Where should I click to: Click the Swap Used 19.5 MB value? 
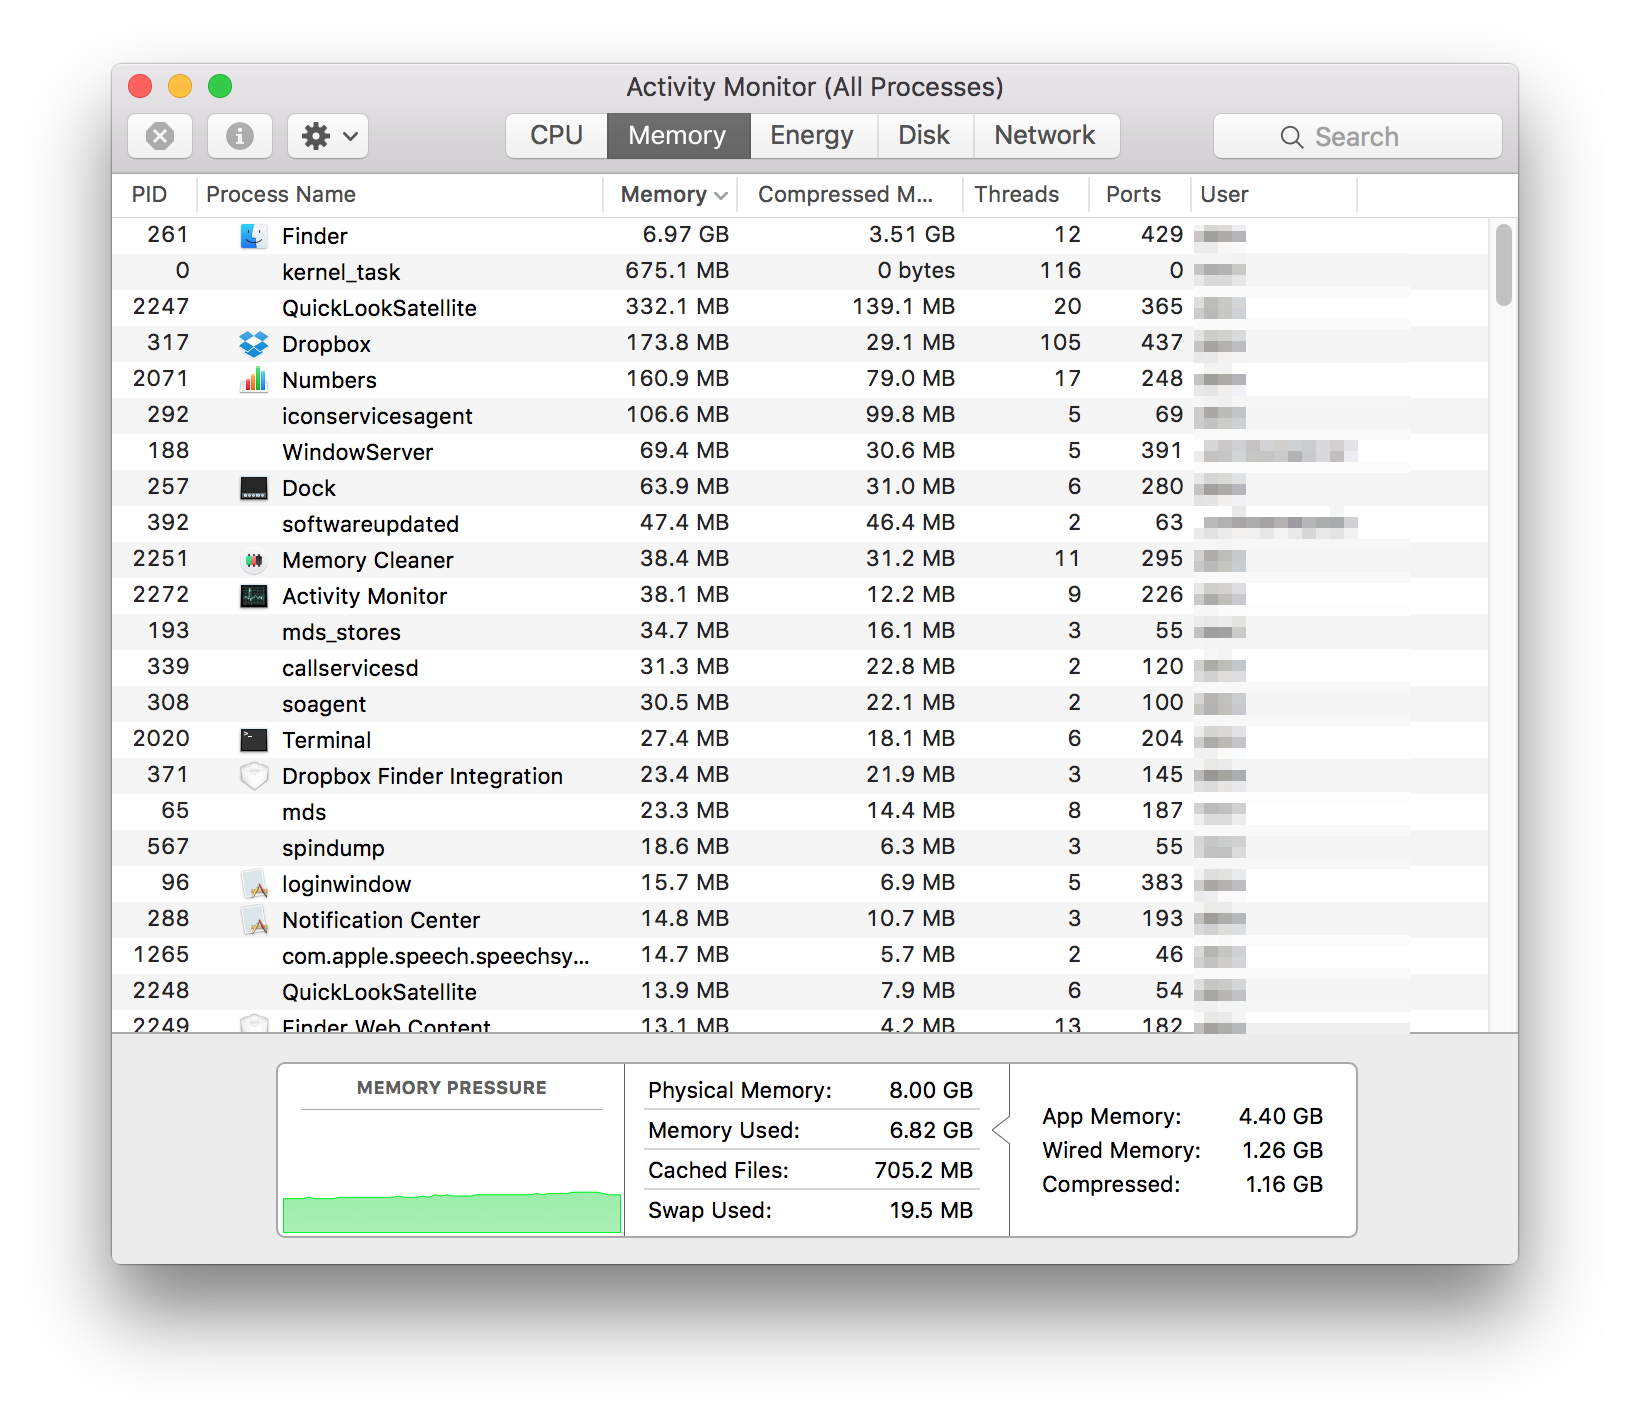[x=931, y=1210]
